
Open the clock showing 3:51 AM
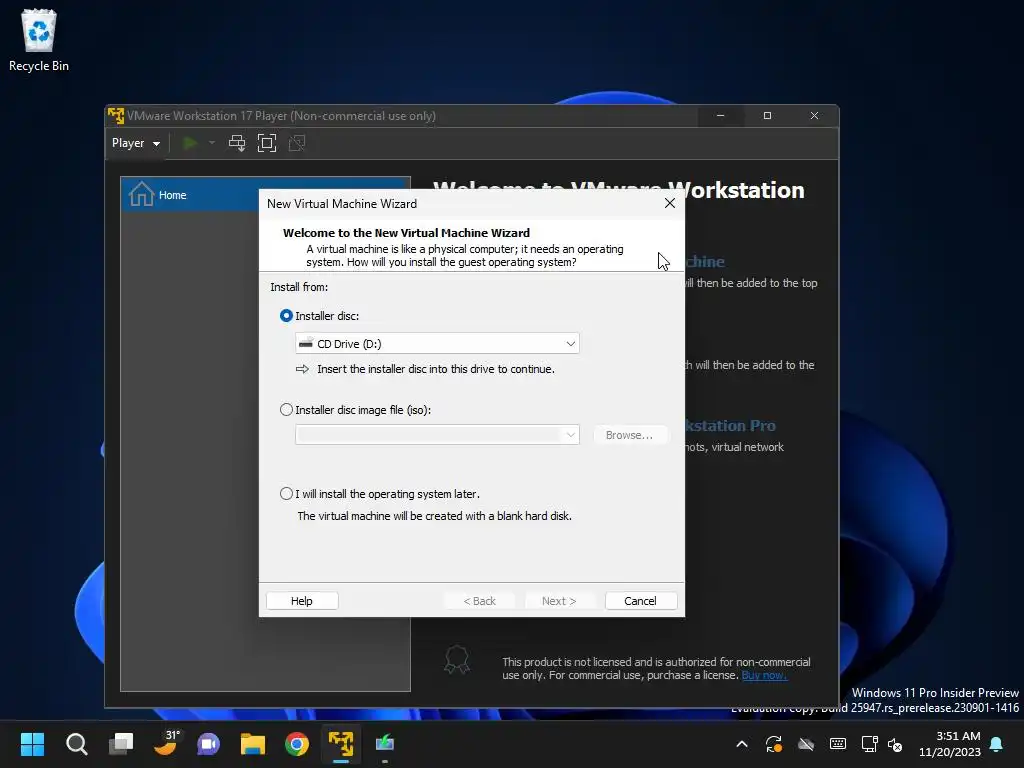(x=950, y=744)
